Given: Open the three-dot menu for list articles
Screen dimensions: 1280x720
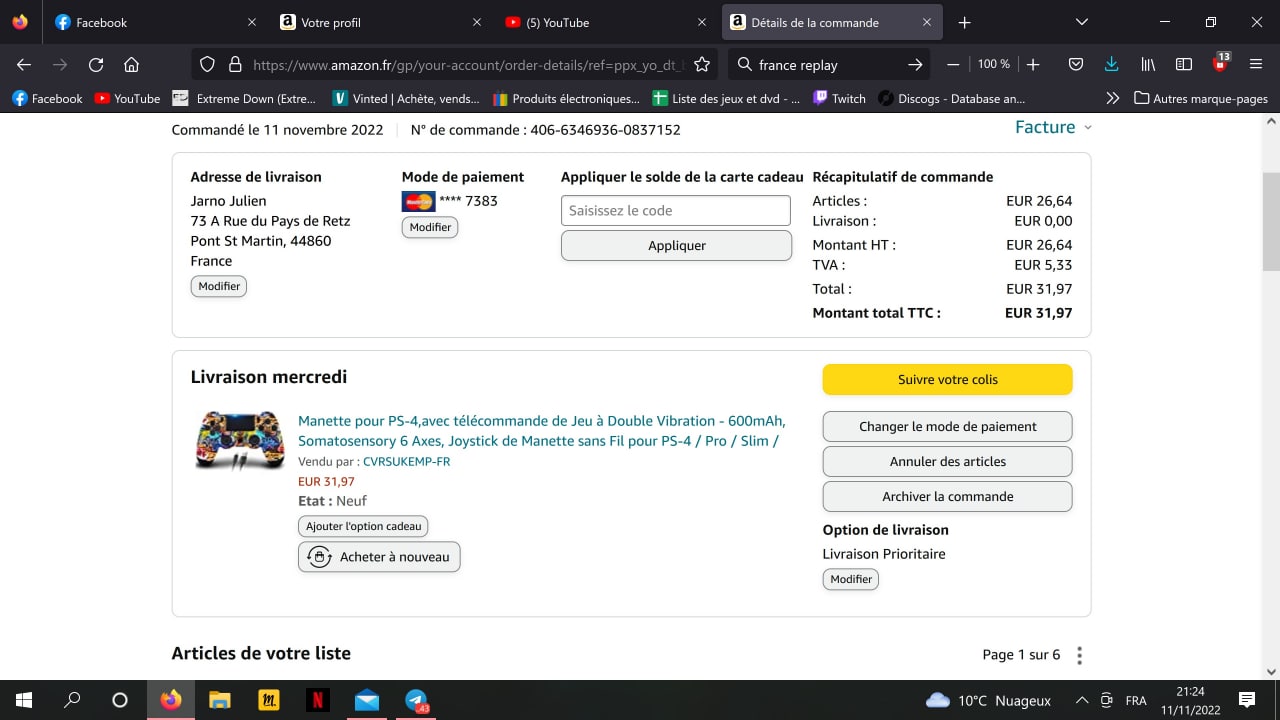Looking at the screenshot, I should (1079, 655).
